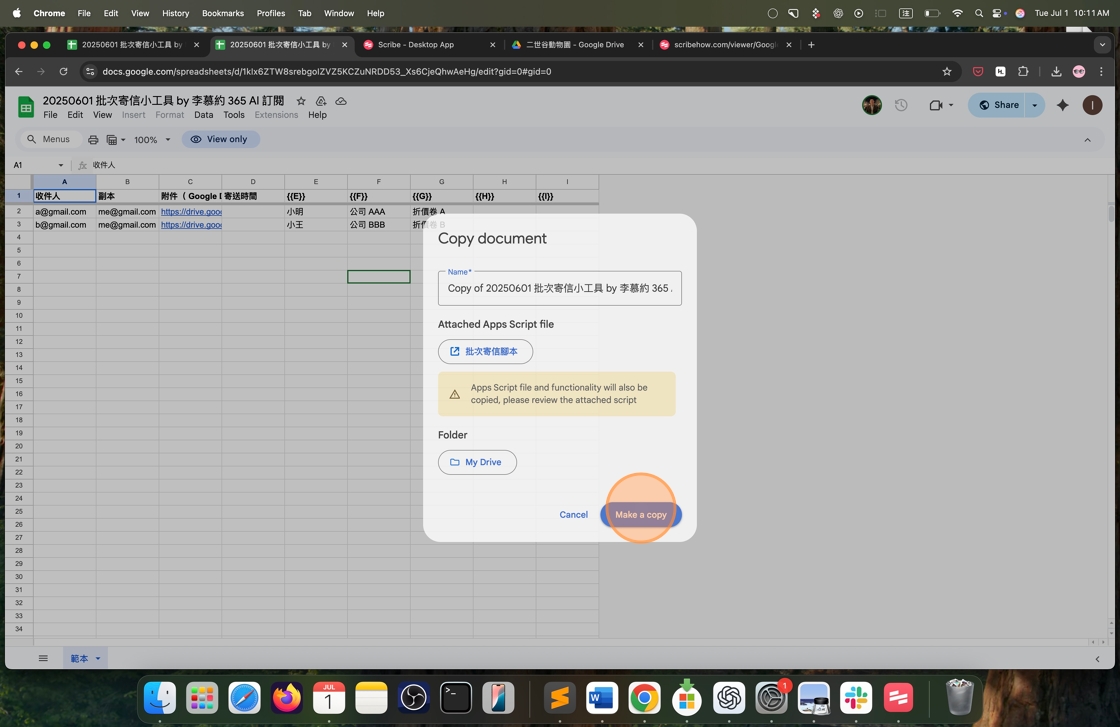Go back with browser back arrow
The image size is (1120, 727).
pyautogui.click(x=19, y=71)
